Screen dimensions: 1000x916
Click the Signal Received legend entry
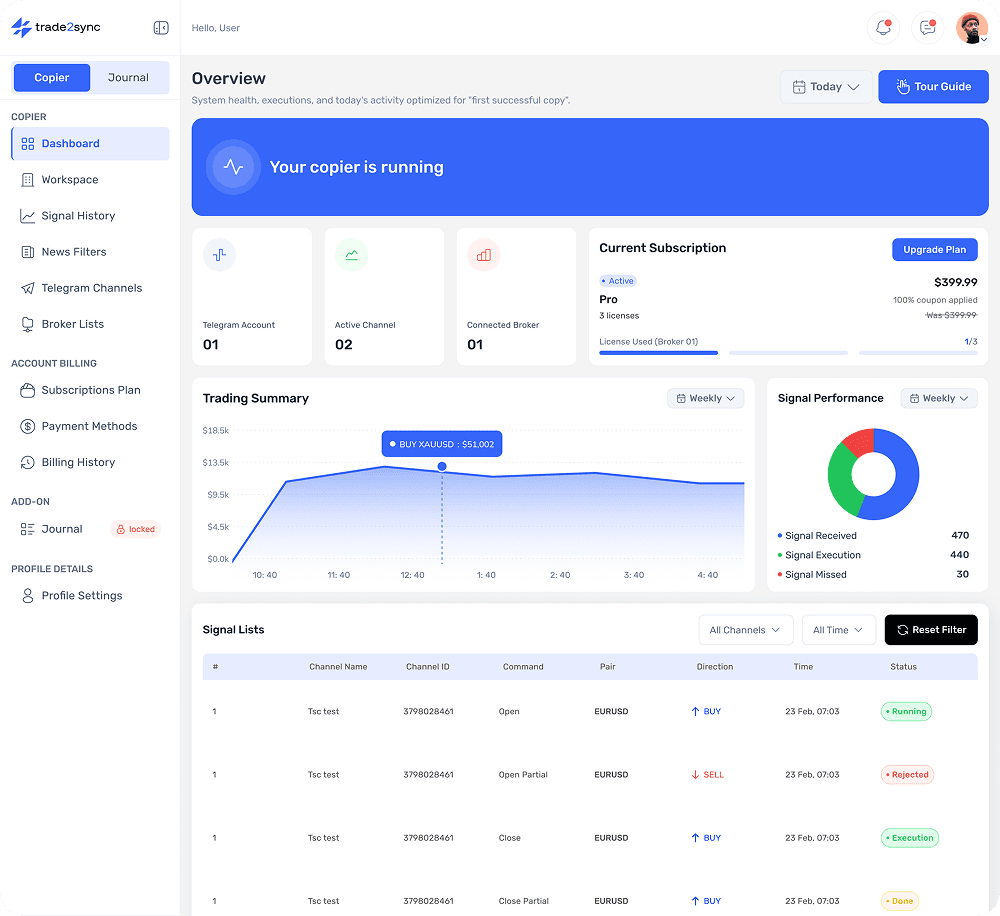873,536
